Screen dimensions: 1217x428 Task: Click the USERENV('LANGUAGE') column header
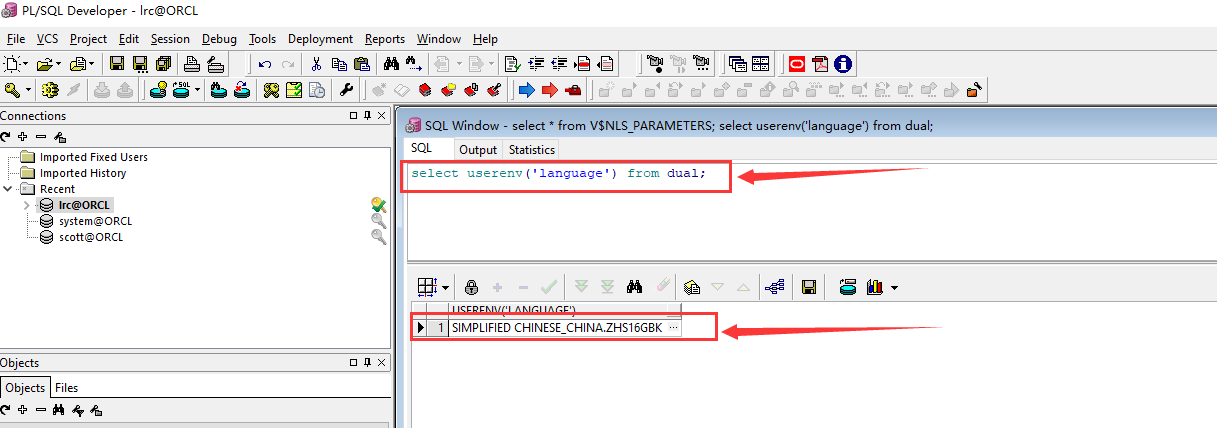pos(565,310)
